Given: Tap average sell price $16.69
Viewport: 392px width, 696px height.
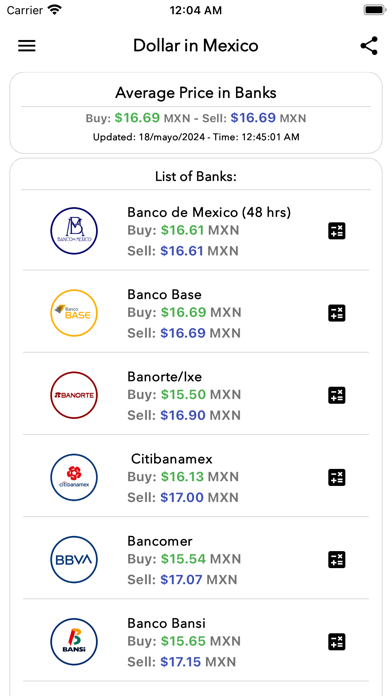Looking at the screenshot, I should pyautogui.click(x=253, y=118).
